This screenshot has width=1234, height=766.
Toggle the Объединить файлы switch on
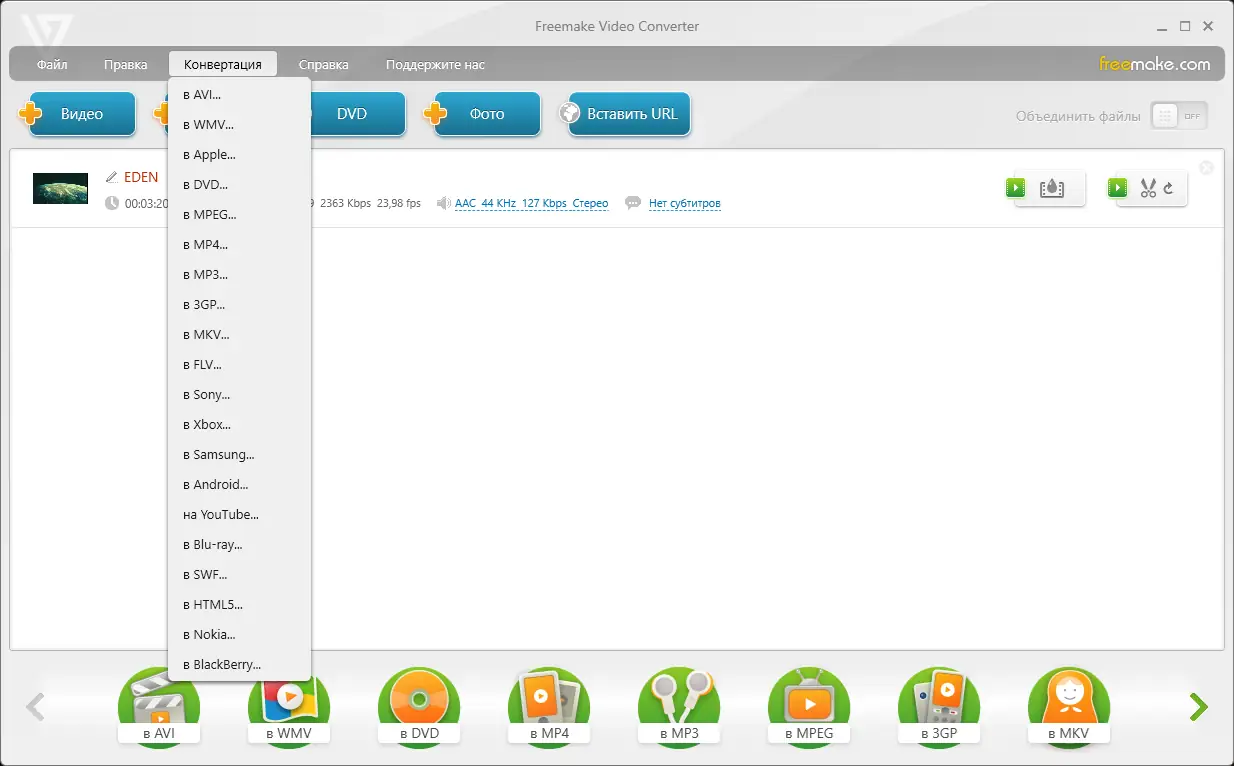[1179, 115]
